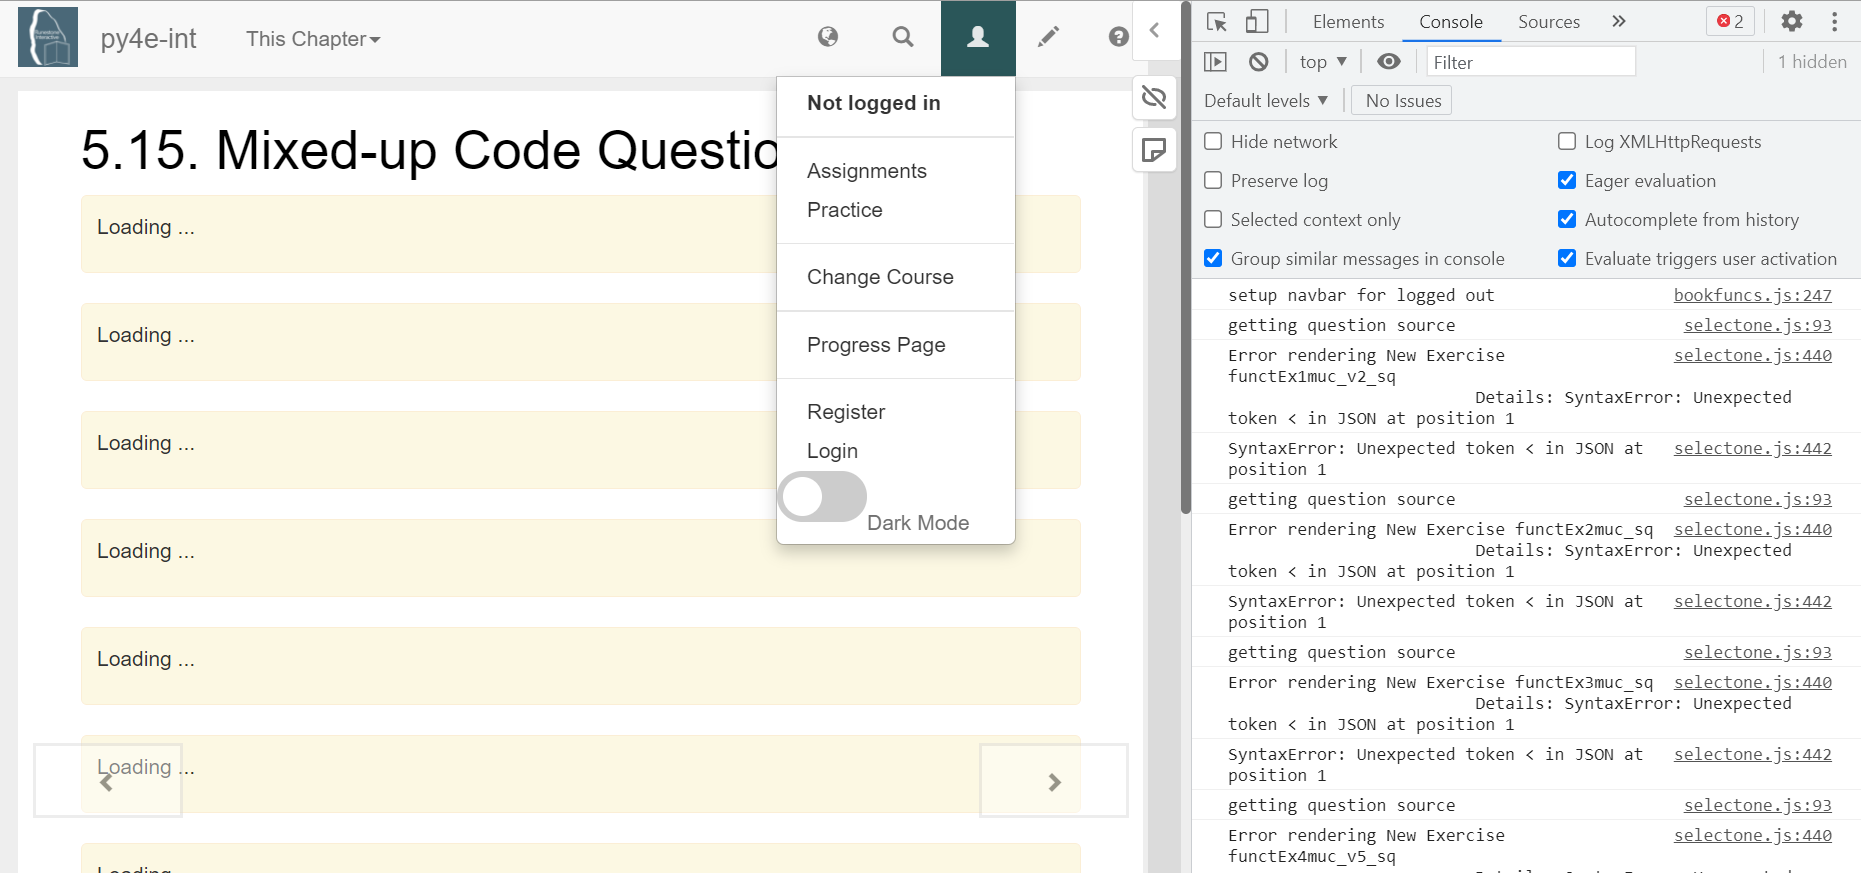1861x873 pixels.
Task: Open DevTools settings gear
Action: pos(1792,21)
